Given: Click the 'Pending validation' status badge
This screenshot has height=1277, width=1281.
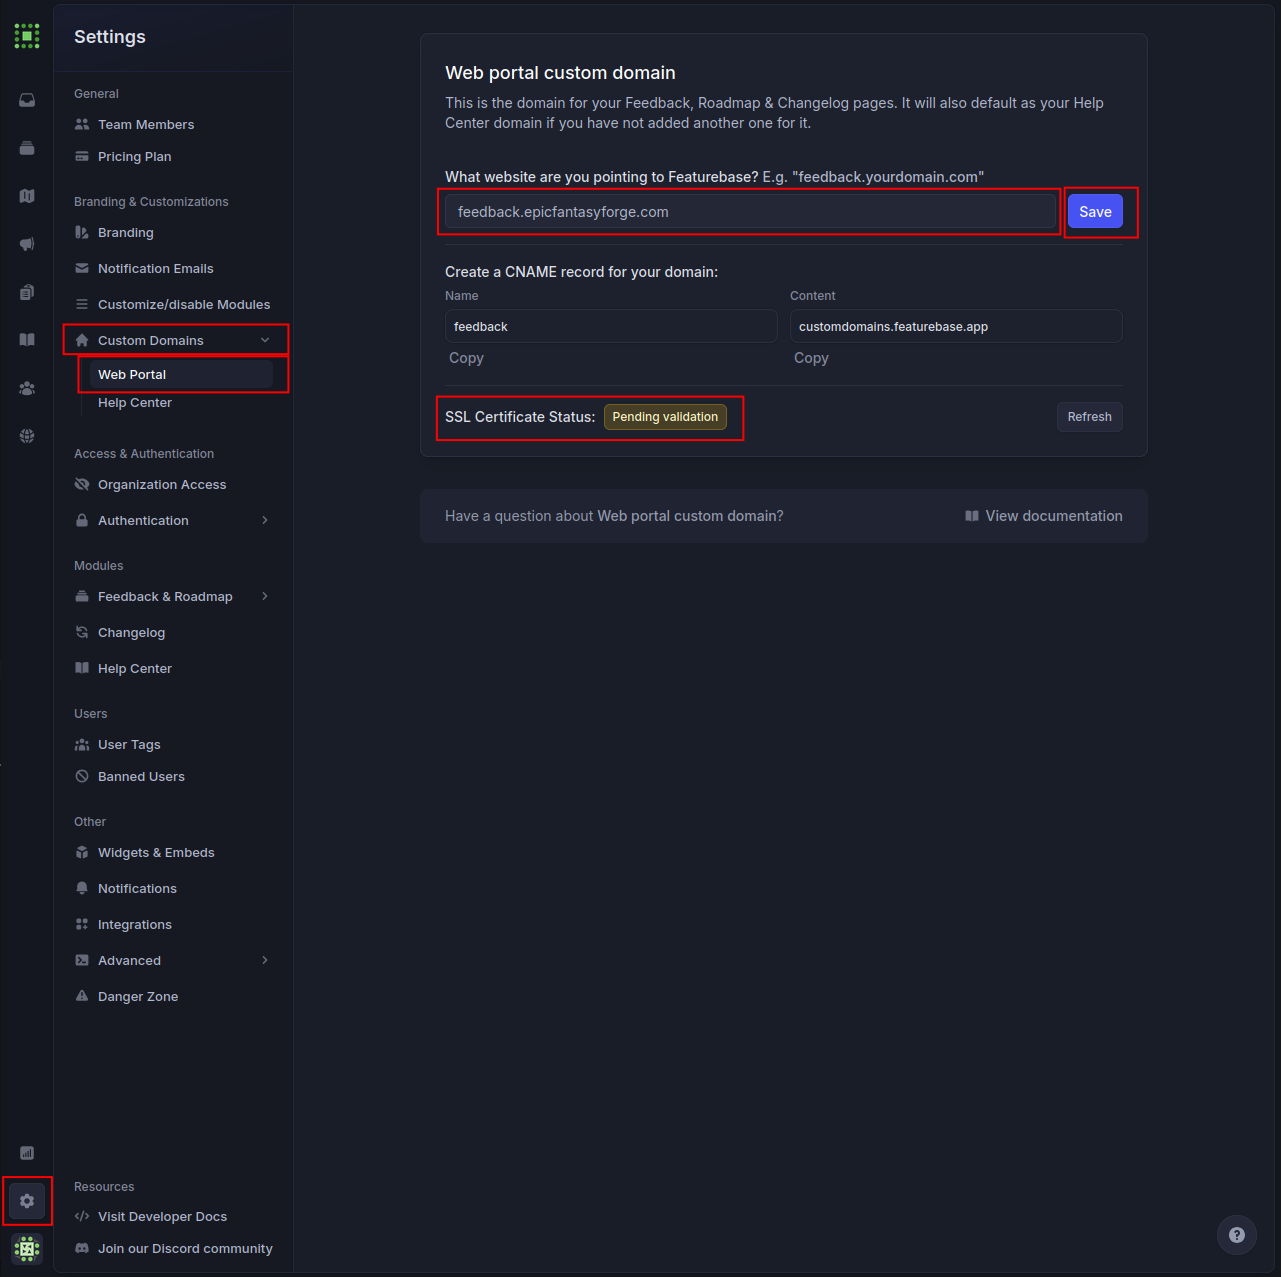Looking at the screenshot, I should point(665,417).
